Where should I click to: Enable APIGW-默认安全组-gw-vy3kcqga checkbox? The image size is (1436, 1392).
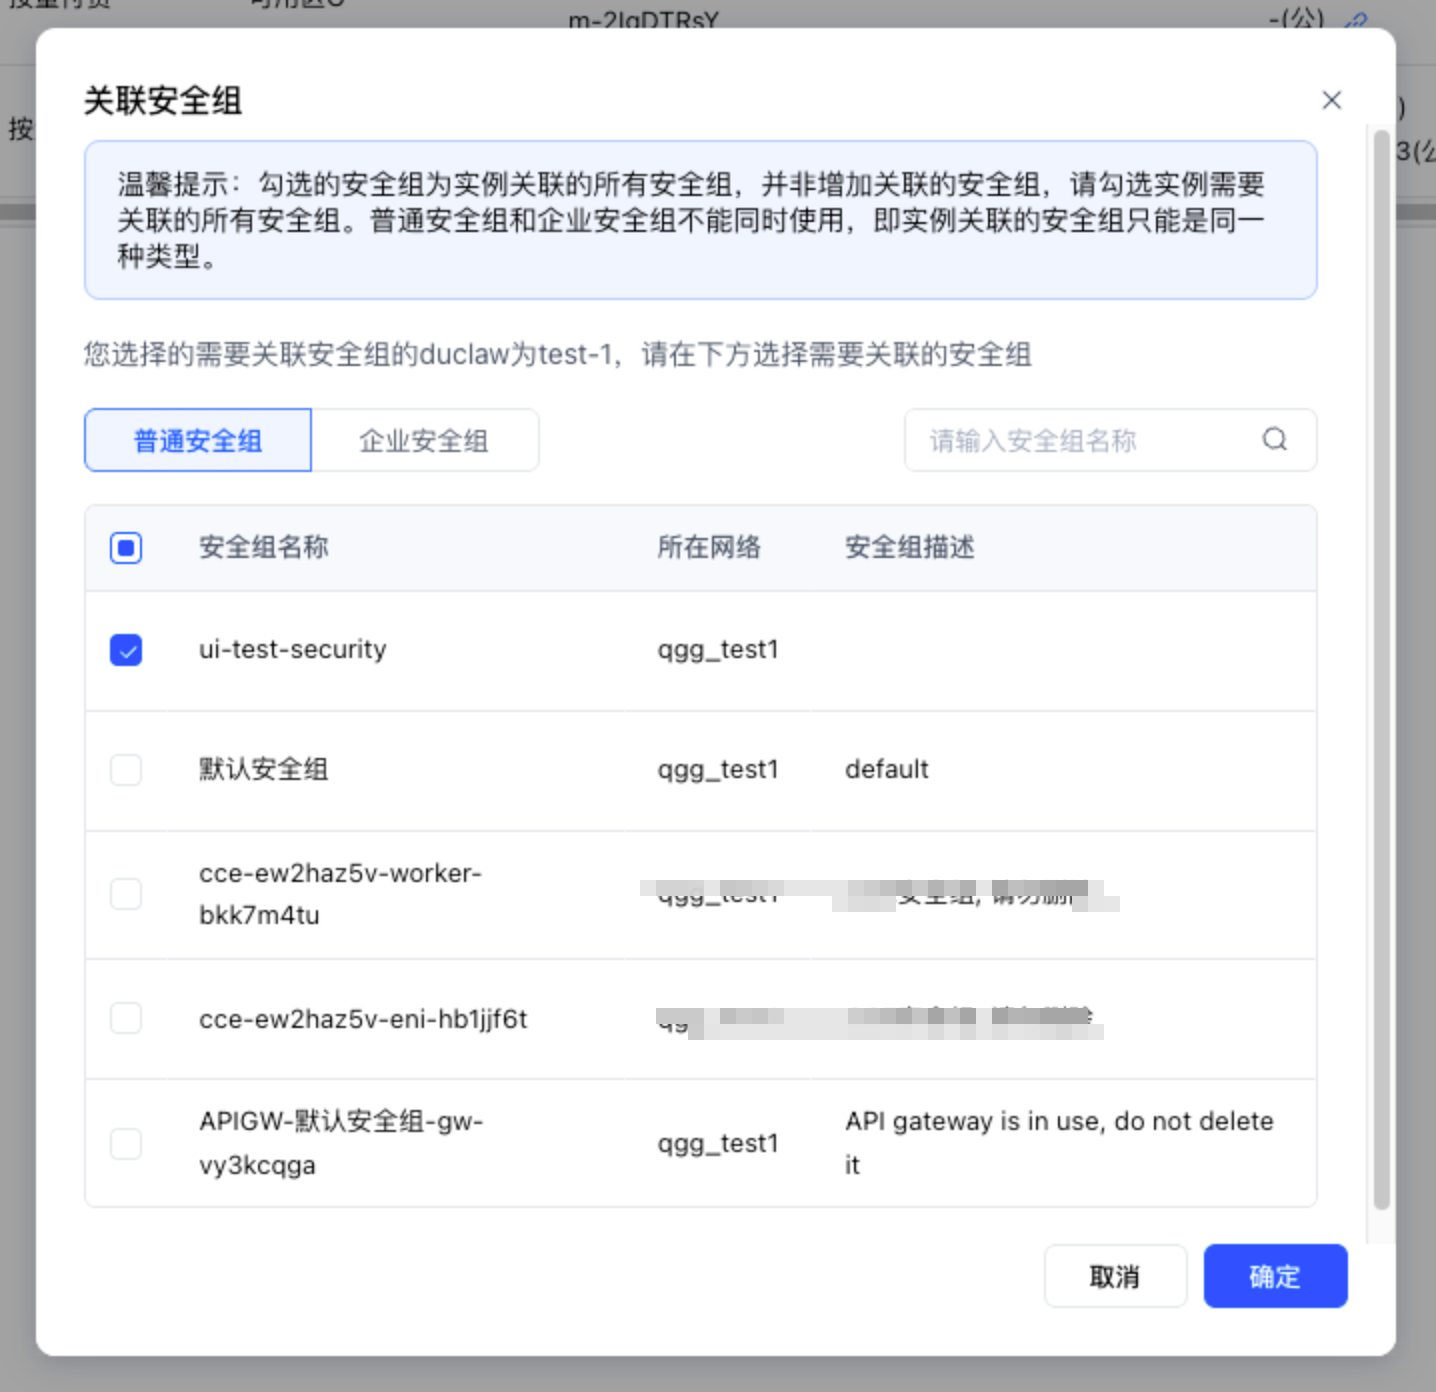point(126,1143)
